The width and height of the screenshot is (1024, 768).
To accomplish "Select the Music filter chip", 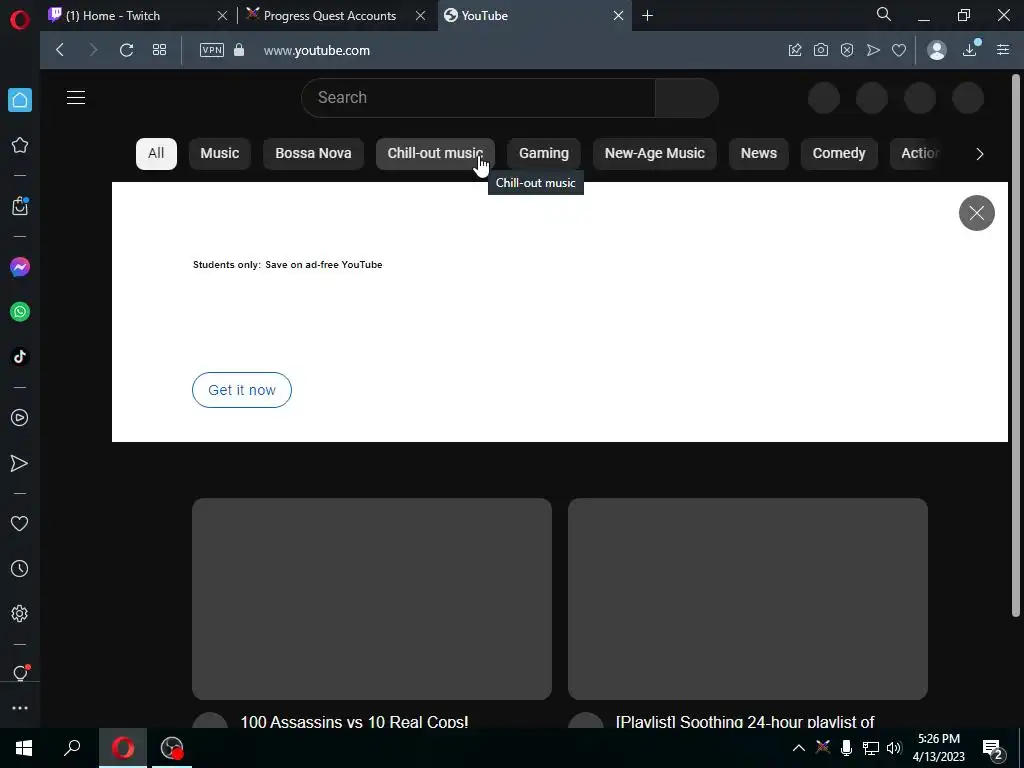I will [x=219, y=153].
